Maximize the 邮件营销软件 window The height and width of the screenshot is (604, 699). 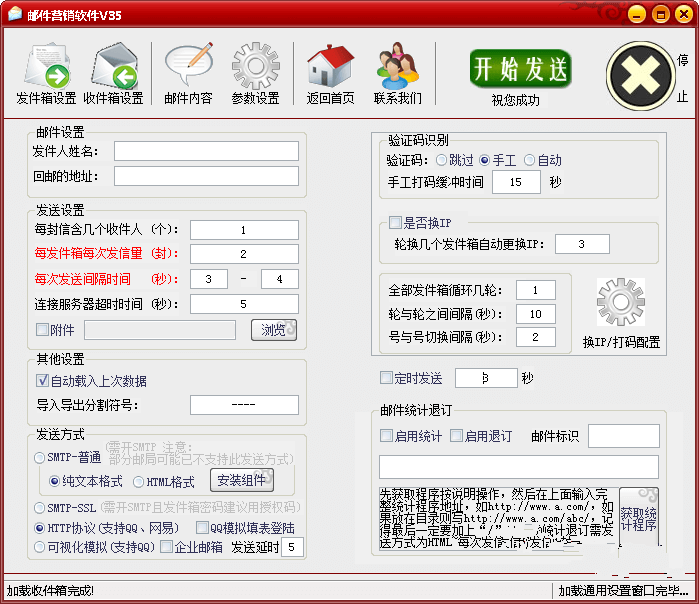(x=661, y=14)
